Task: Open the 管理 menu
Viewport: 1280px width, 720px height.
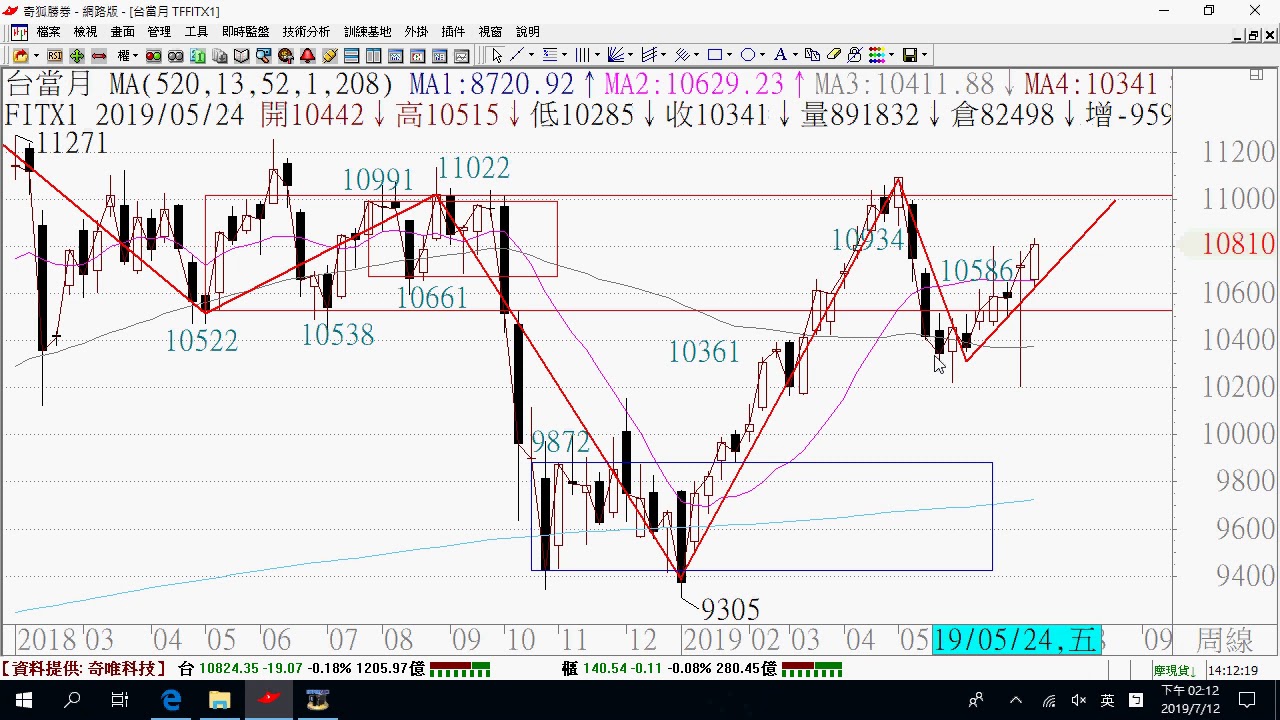Action: [x=159, y=32]
